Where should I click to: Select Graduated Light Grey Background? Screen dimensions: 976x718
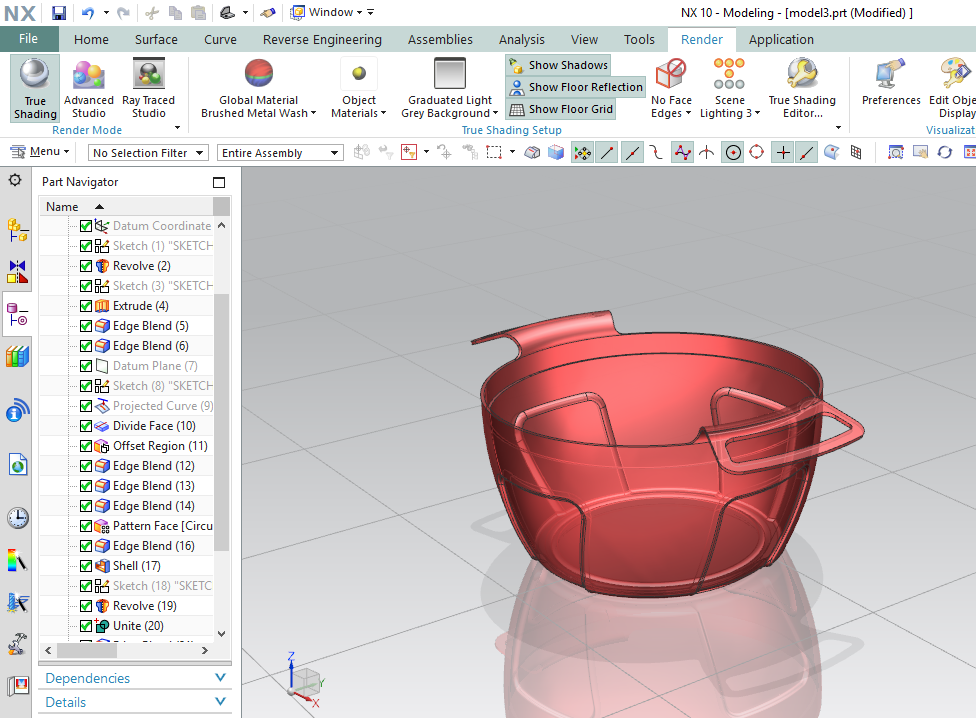tap(448, 88)
